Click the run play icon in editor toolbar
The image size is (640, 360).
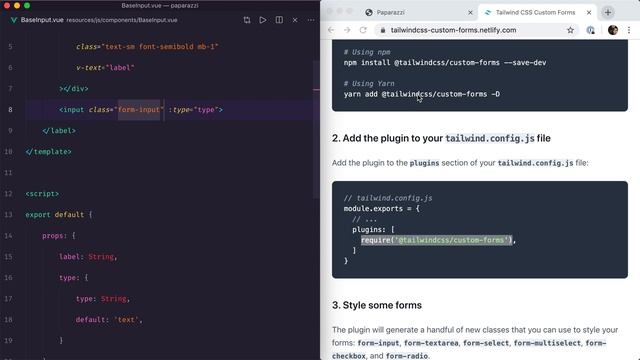(262, 20)
